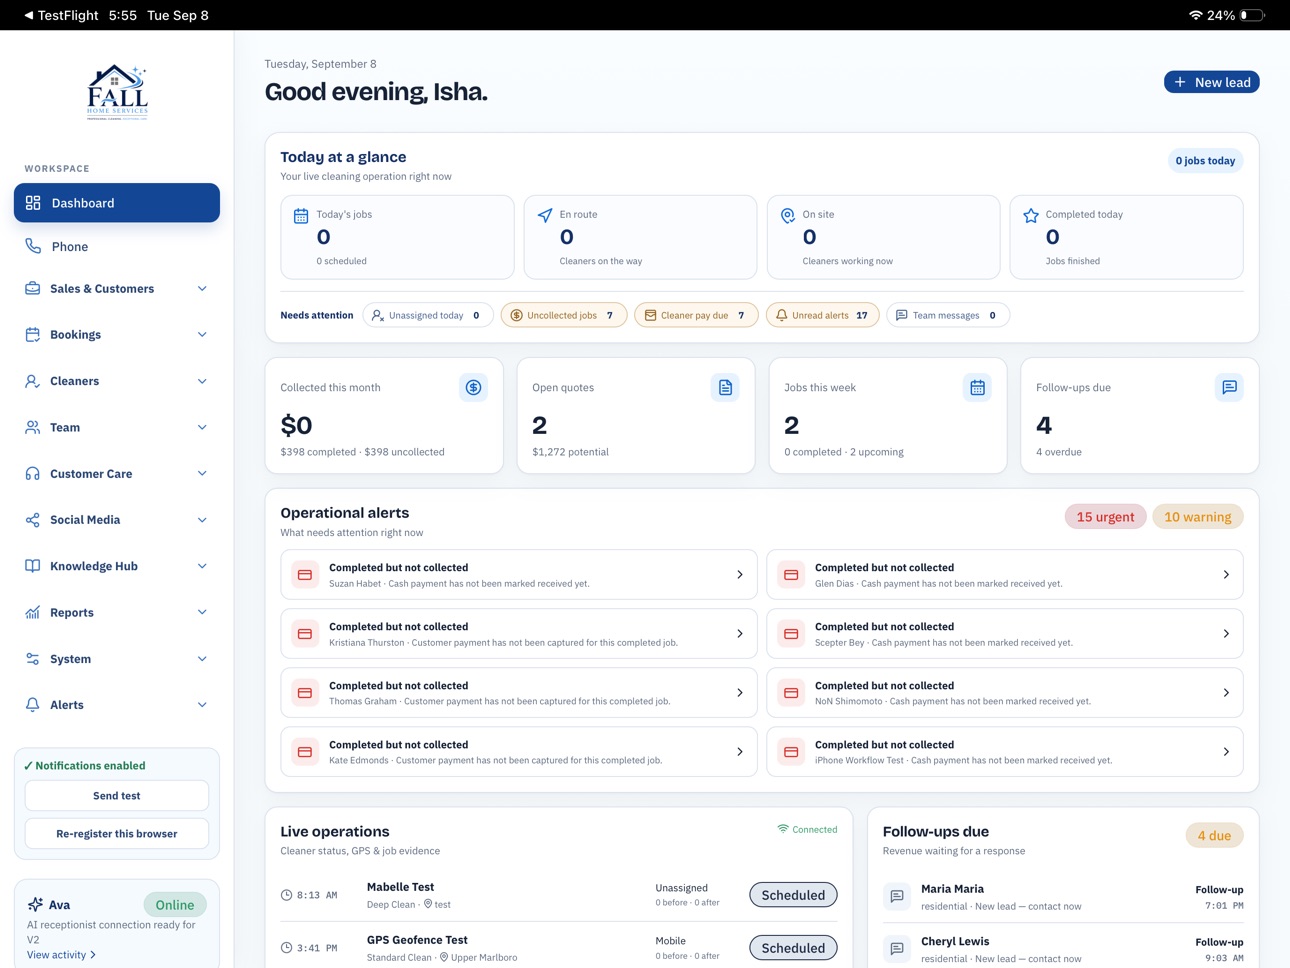Open the Scepter Bey cash payment alert
The width and height of the screenshot is (1290, 968).
click(x=1005, y=634)
